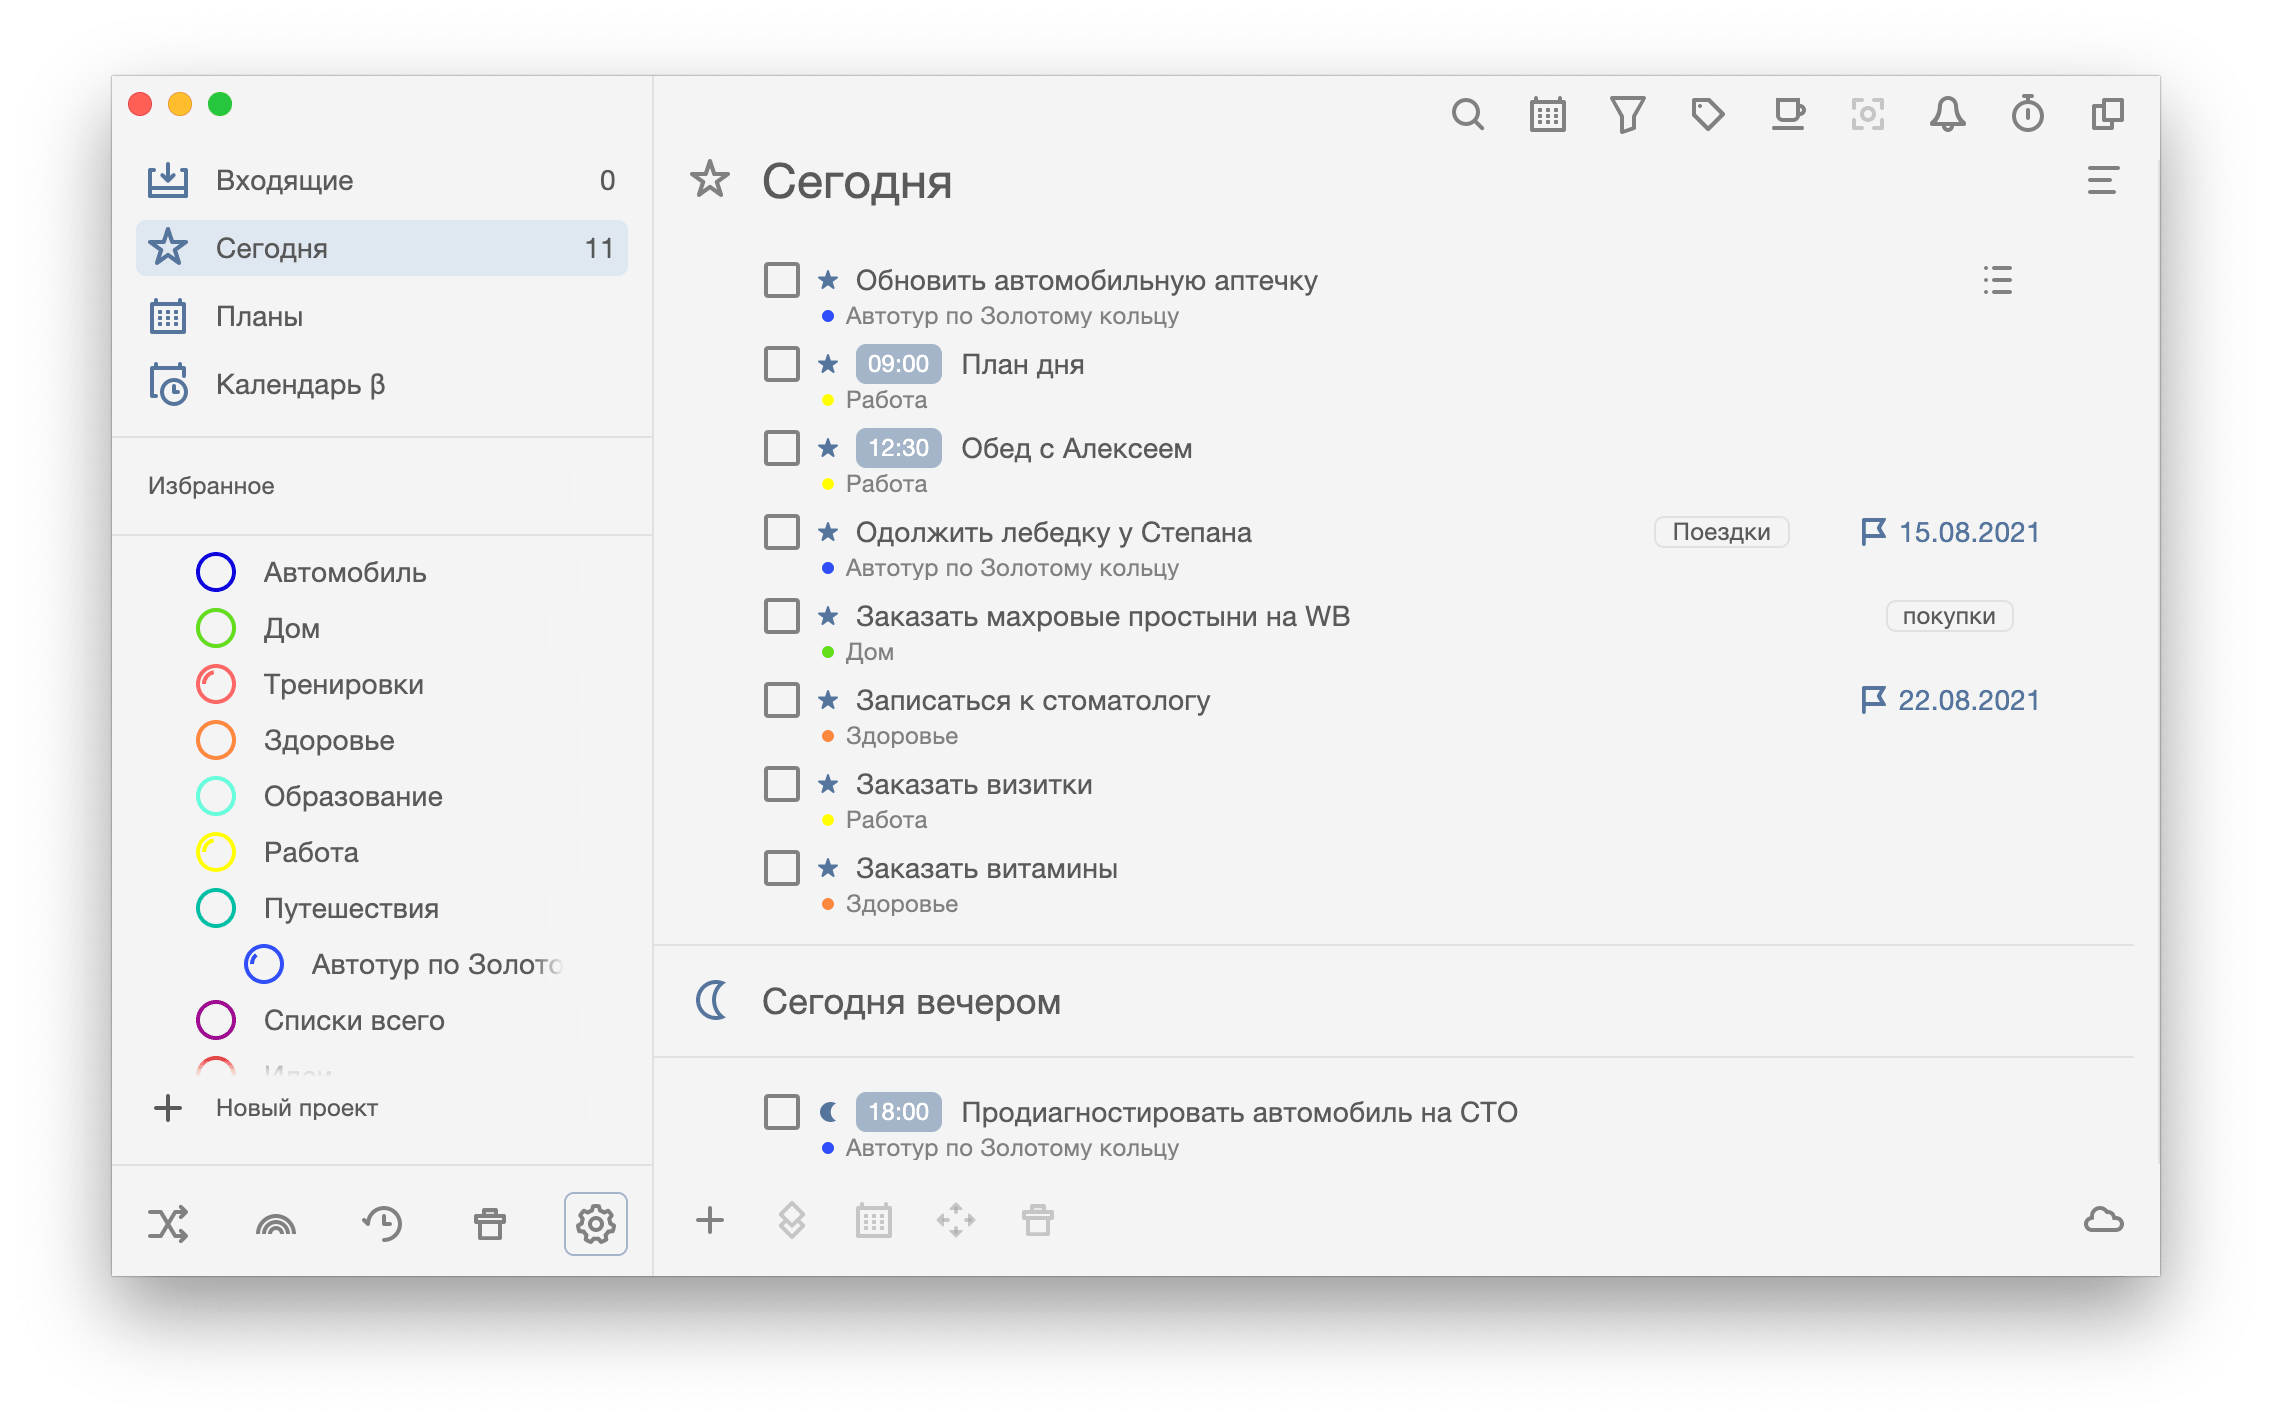Open the tags icon in toolbar

pos(1707,115)
